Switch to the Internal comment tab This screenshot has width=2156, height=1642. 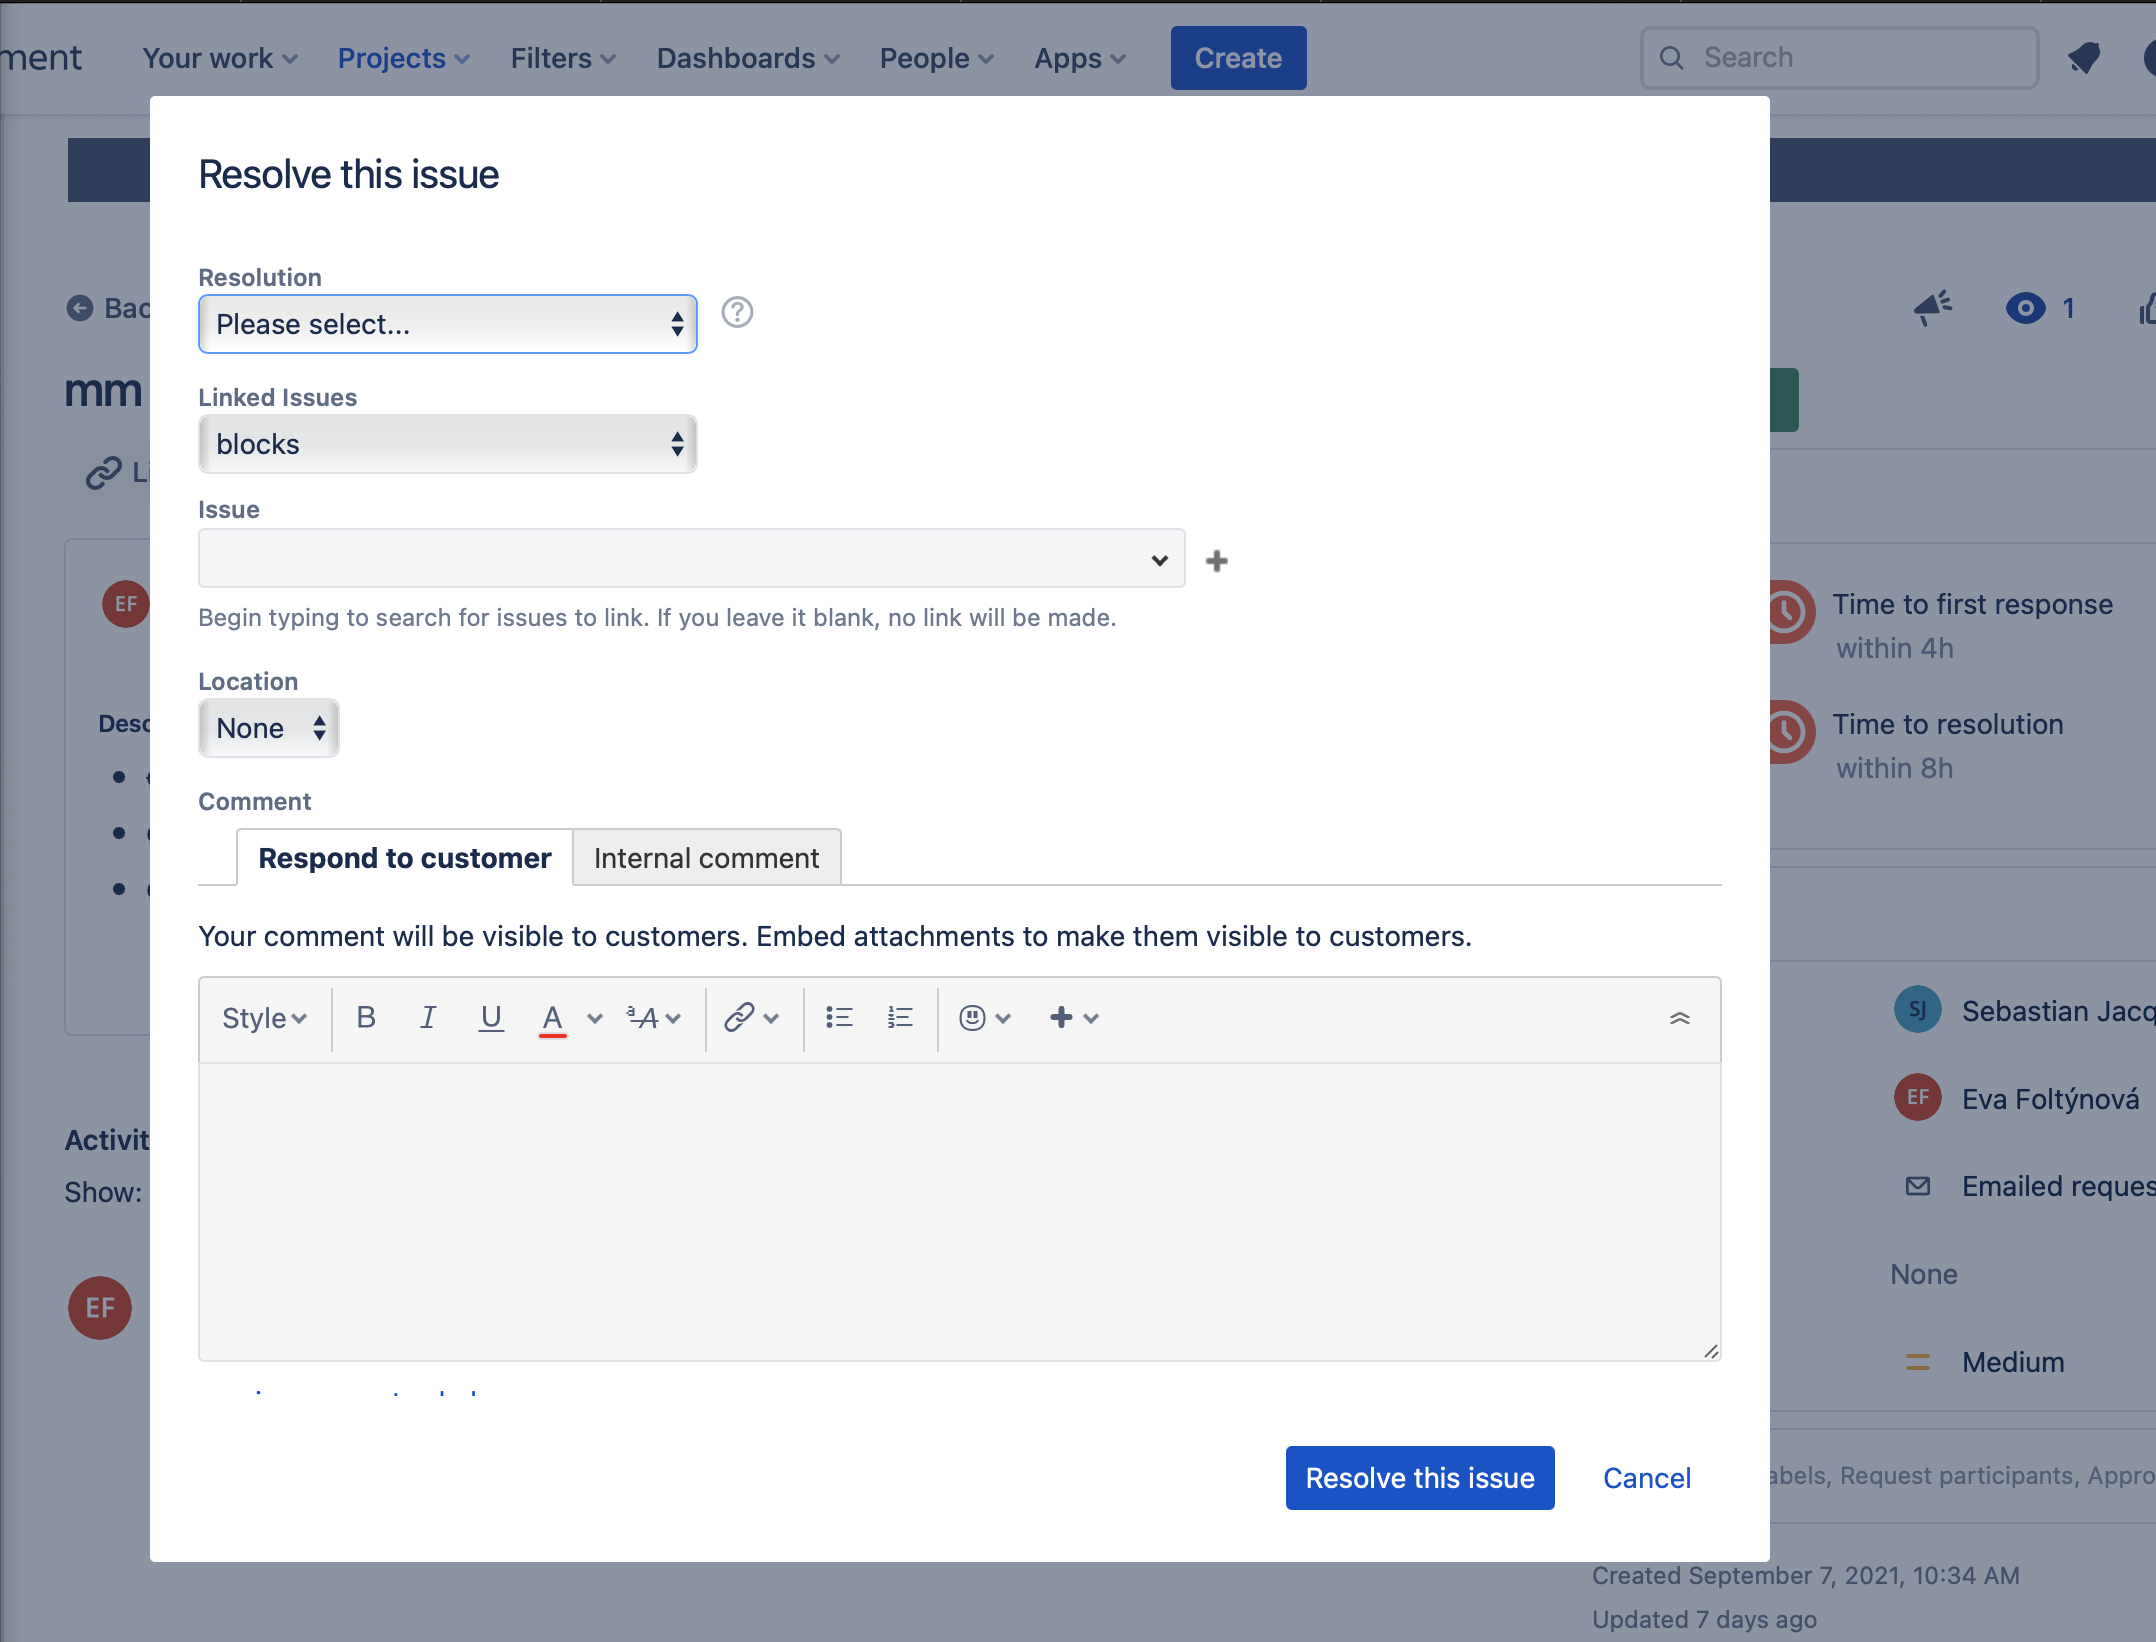[706, 858]
